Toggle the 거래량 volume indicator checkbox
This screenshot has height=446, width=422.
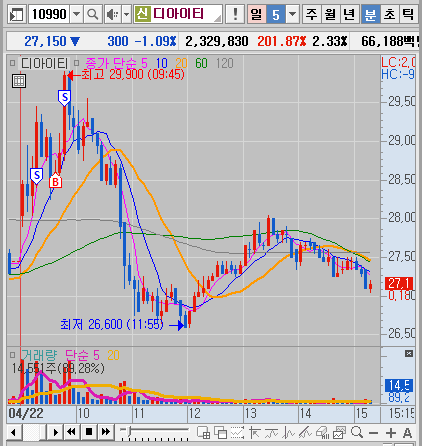tap(13, 355)
